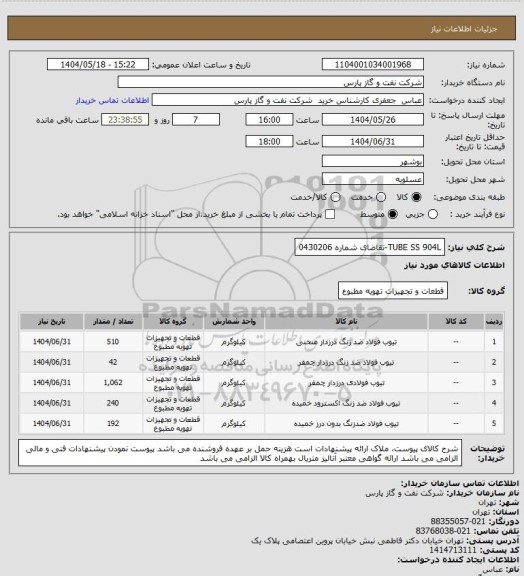Image resolution: width=524 pixels, height=576 pixels.
Task: Click the جزئیات اطلاعات نیاز header title
Action: [464, 29]
